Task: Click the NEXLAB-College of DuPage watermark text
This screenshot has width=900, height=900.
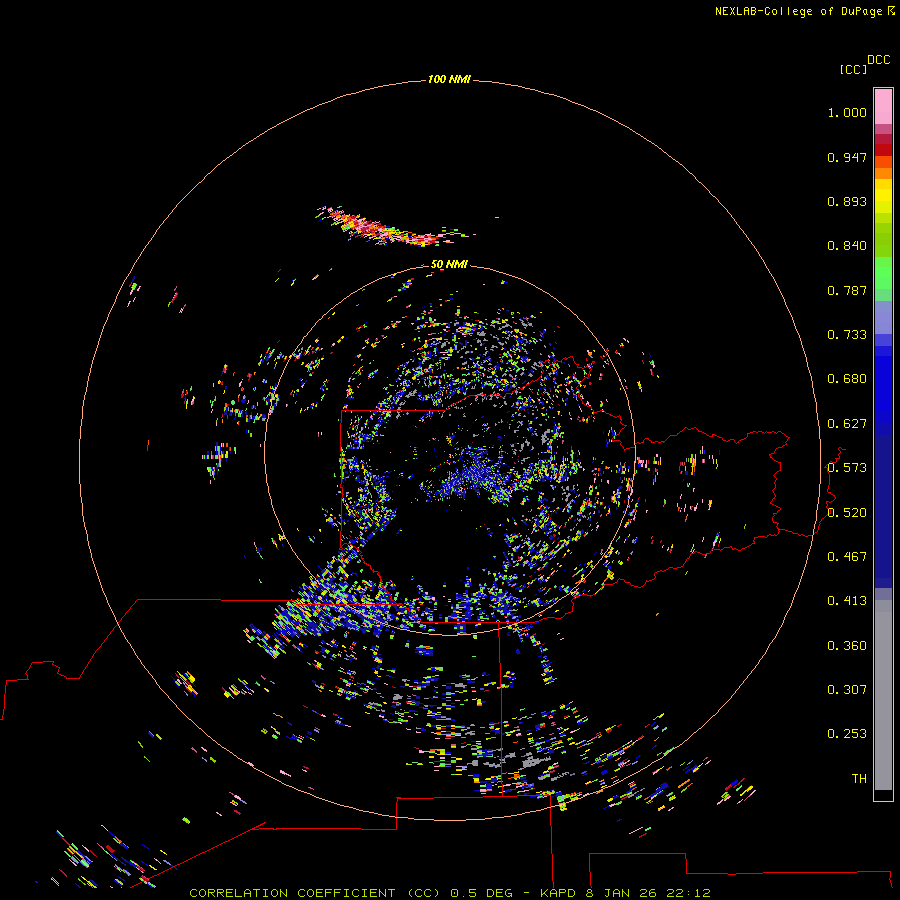Action: 804,11
